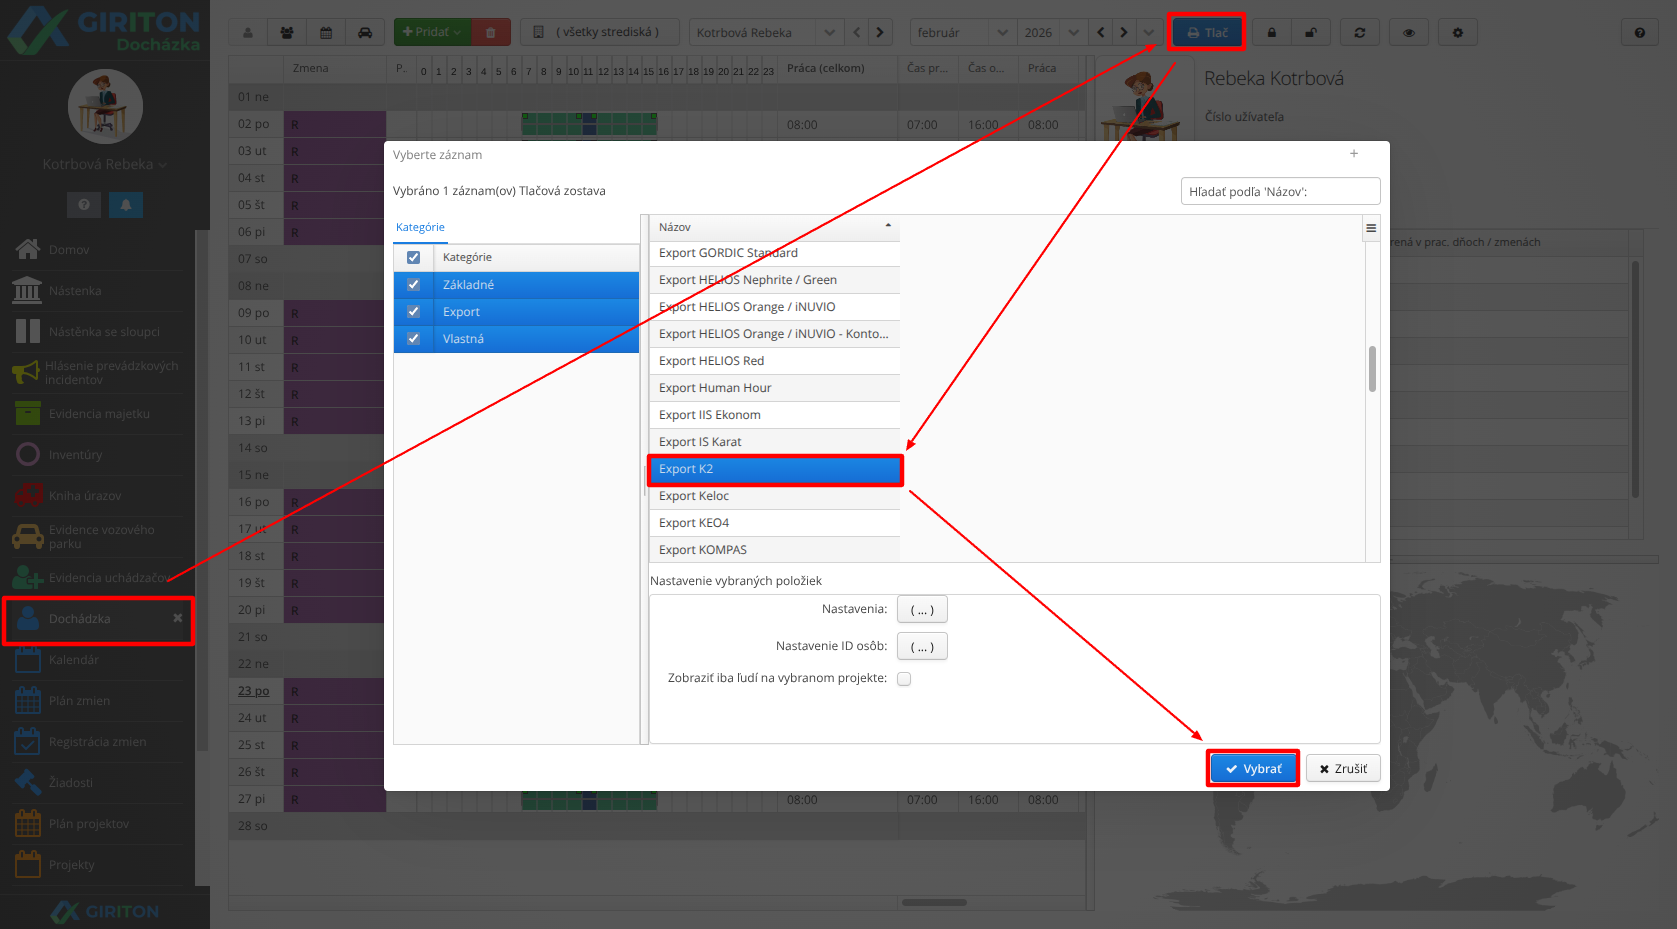Open the calendar view icon in toolbar

point(326,33)
